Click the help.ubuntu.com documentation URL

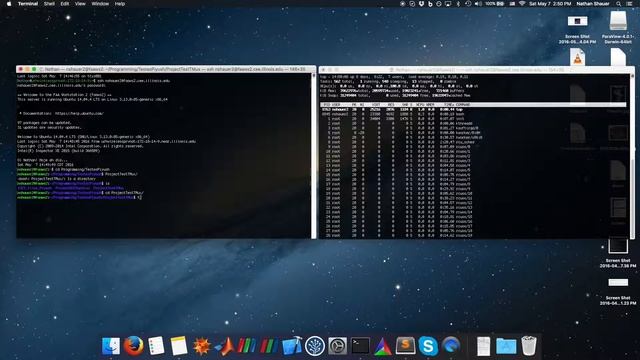(79, 113)
